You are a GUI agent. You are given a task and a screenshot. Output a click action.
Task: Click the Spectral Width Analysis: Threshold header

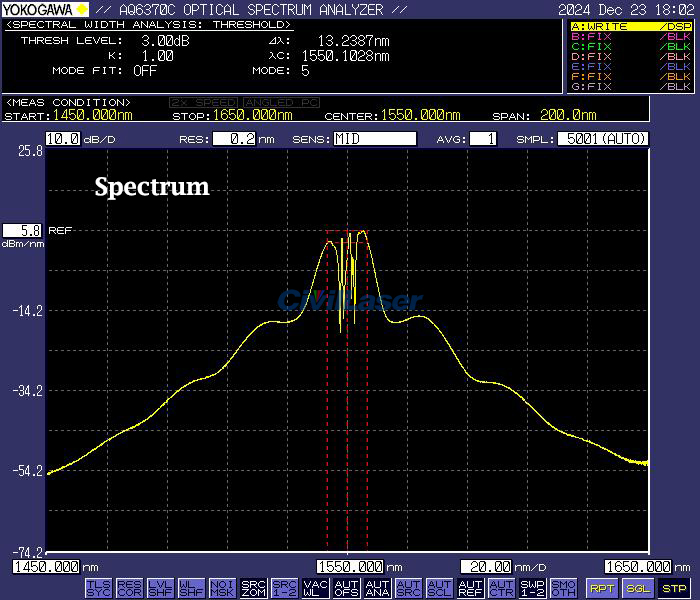click(149, 25)
